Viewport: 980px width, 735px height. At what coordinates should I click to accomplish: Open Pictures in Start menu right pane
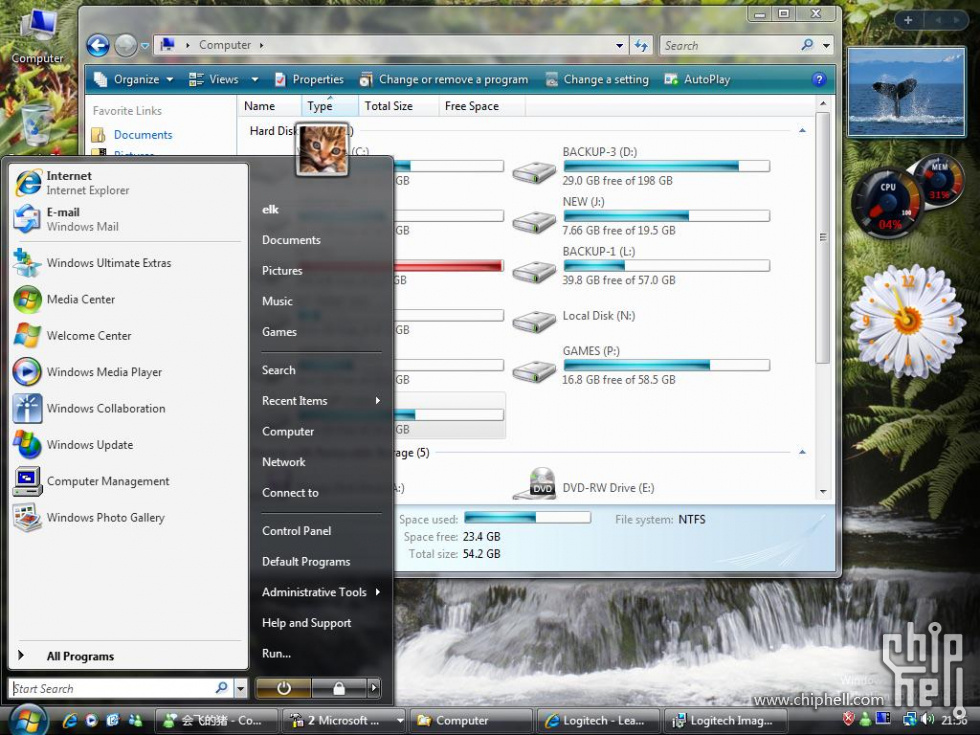(x=282, y=271)
